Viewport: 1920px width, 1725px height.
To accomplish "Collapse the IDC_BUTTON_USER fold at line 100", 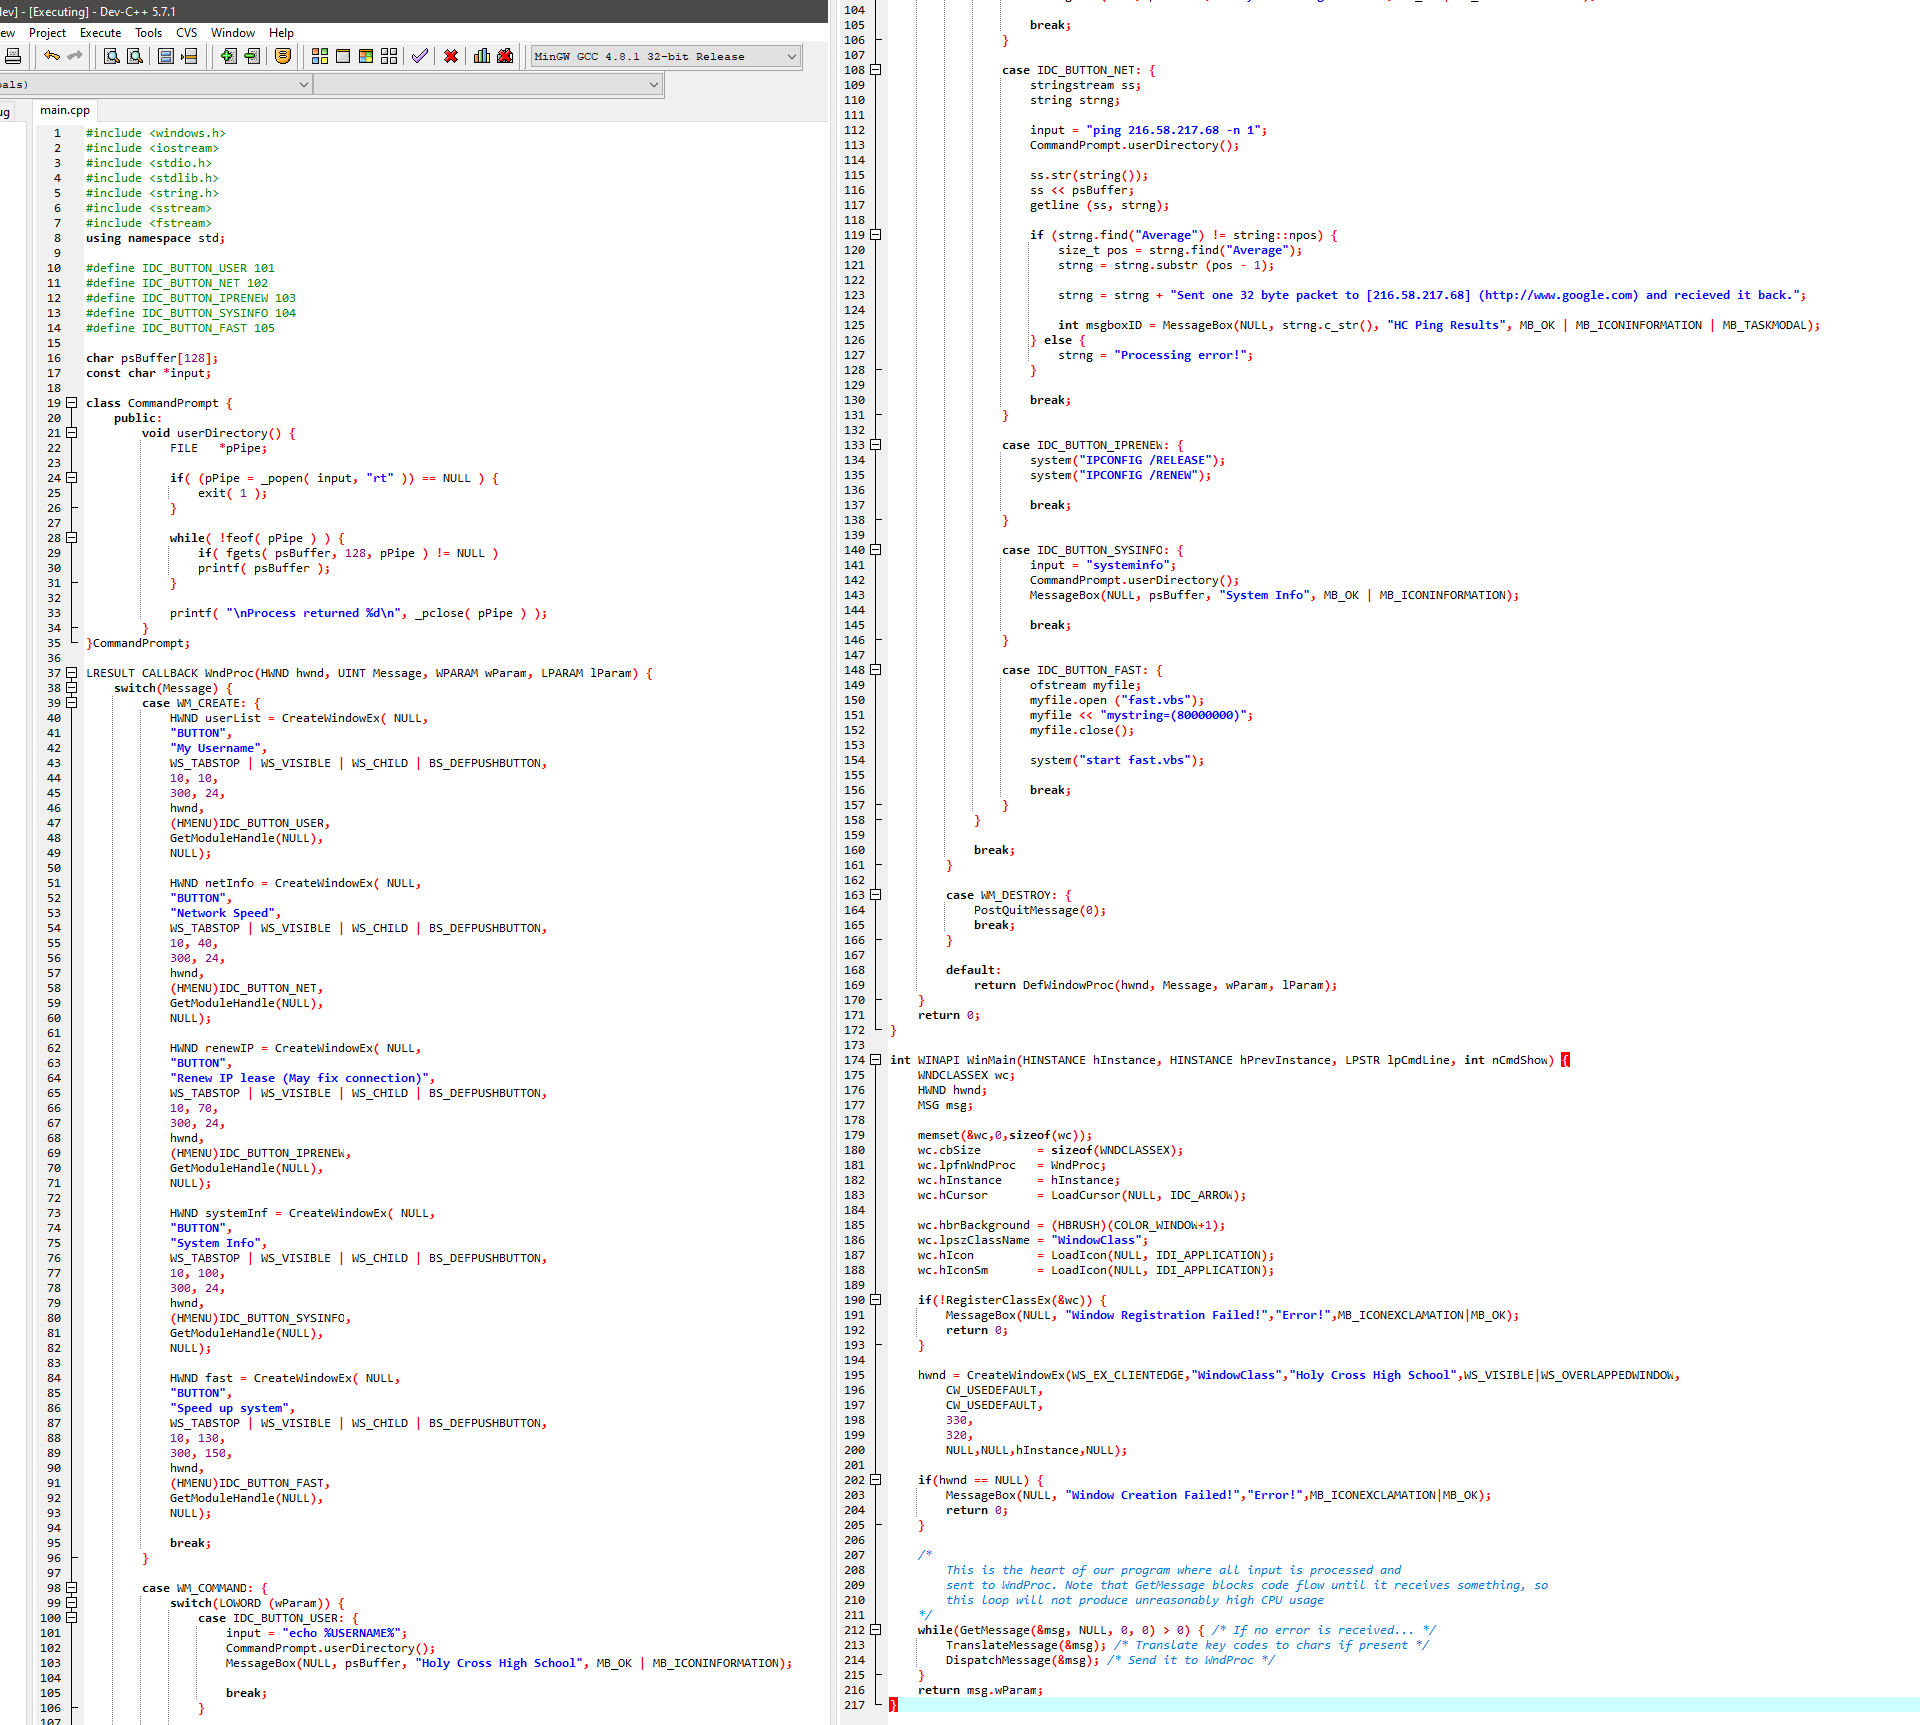I will 72,1618.
